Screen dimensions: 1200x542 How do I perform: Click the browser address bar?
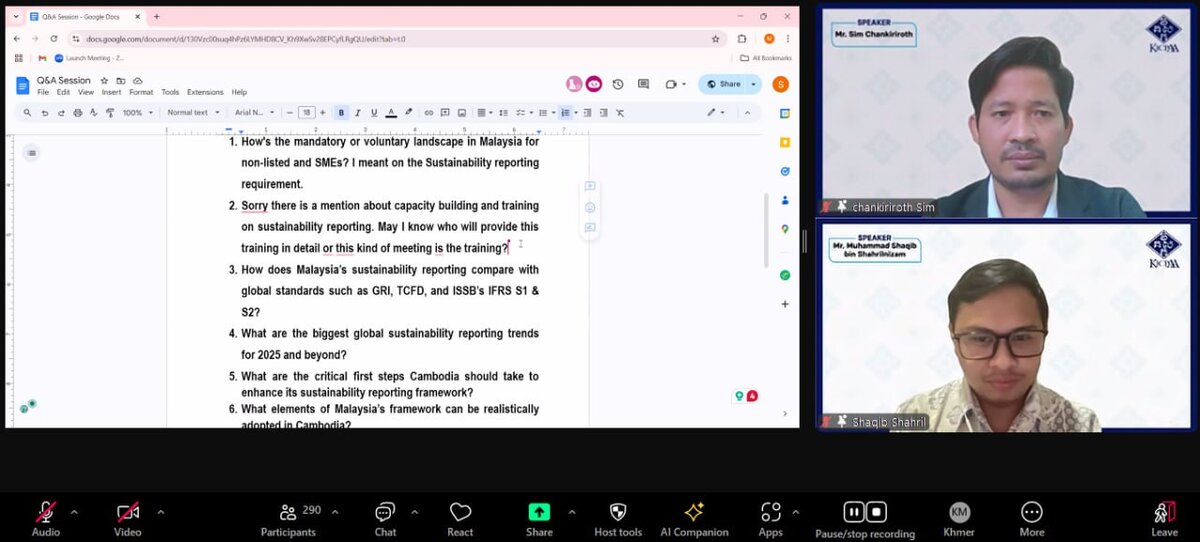395,39
